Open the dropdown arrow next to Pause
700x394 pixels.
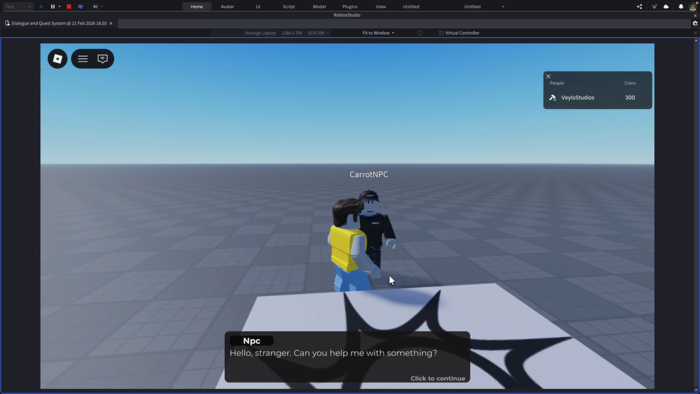point(59,7)
